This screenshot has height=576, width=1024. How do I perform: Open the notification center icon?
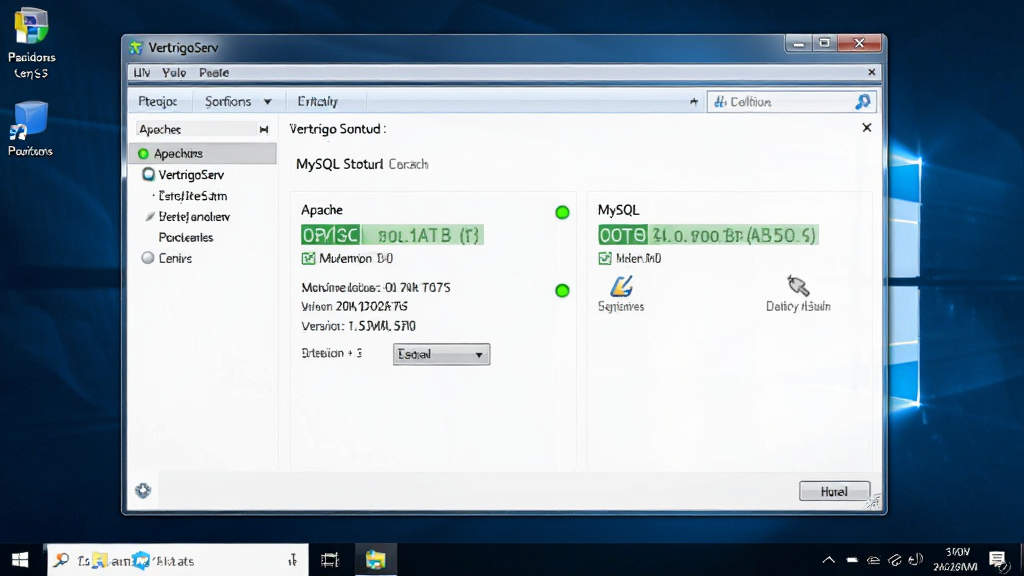(x=997, y=560)
